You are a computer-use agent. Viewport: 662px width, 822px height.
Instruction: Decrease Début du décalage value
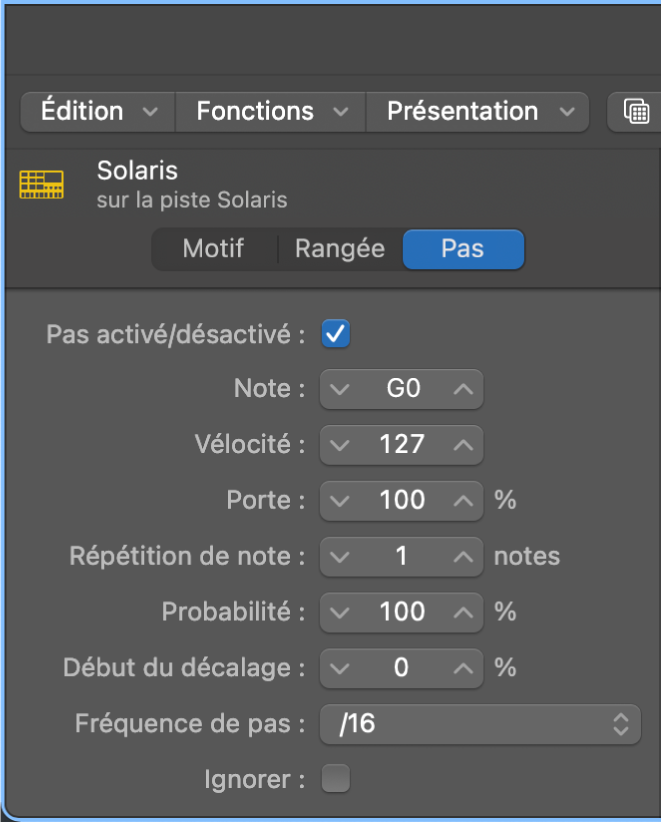coord(340,668)
